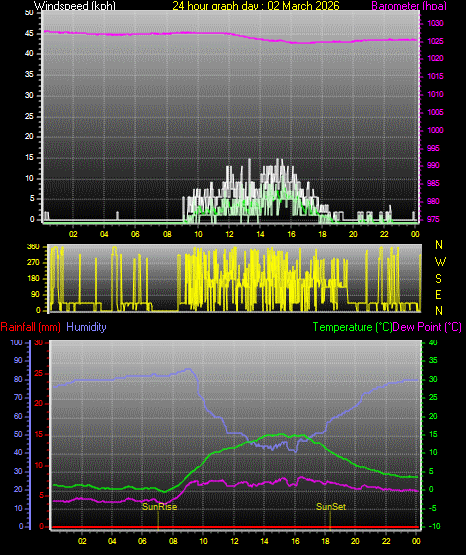Click the 180 wind direction axis value
The image size is (466, 555).
tap(33, 279)
